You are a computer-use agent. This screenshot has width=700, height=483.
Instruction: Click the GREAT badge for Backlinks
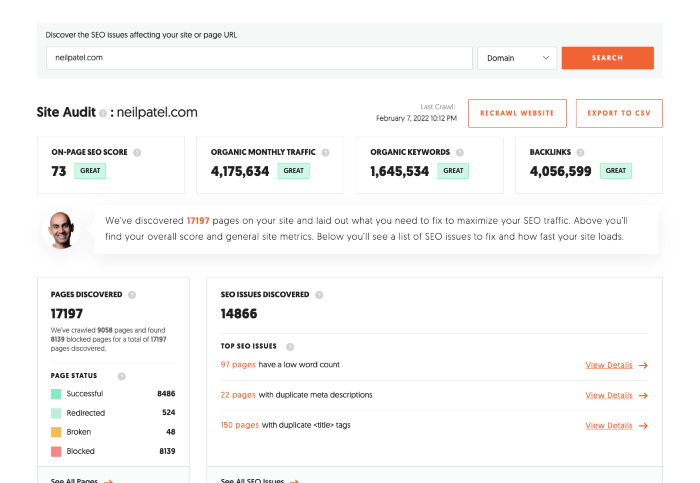click(x=616, y=171)
